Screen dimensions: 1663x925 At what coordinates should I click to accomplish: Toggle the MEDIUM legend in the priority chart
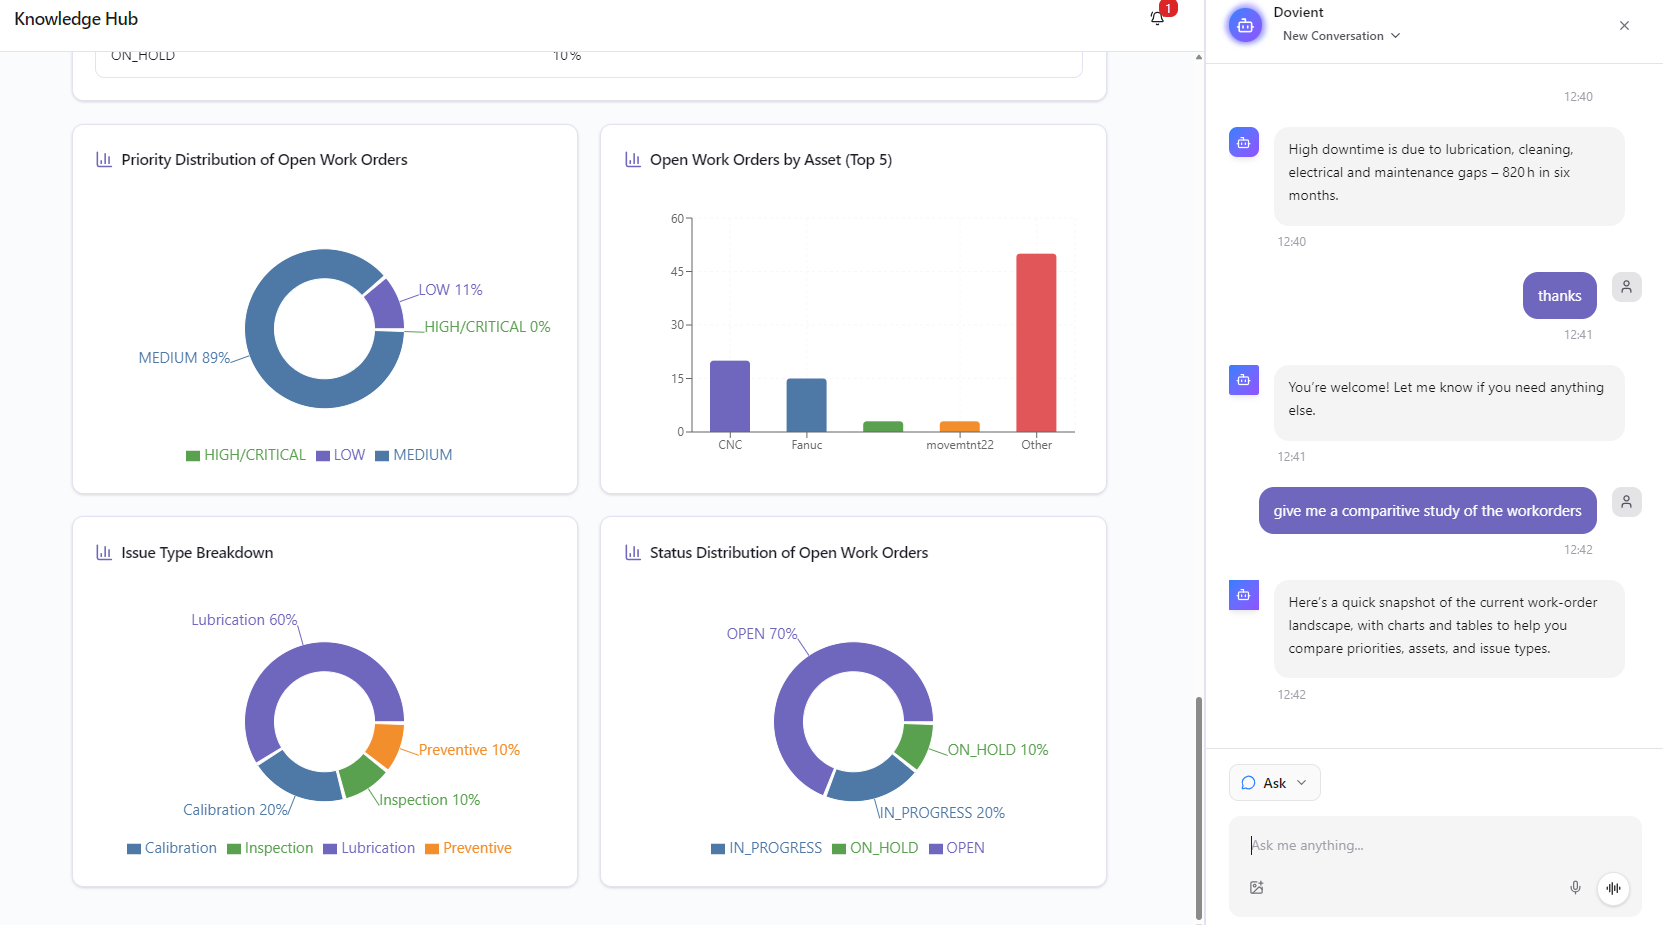click(413, 455)
